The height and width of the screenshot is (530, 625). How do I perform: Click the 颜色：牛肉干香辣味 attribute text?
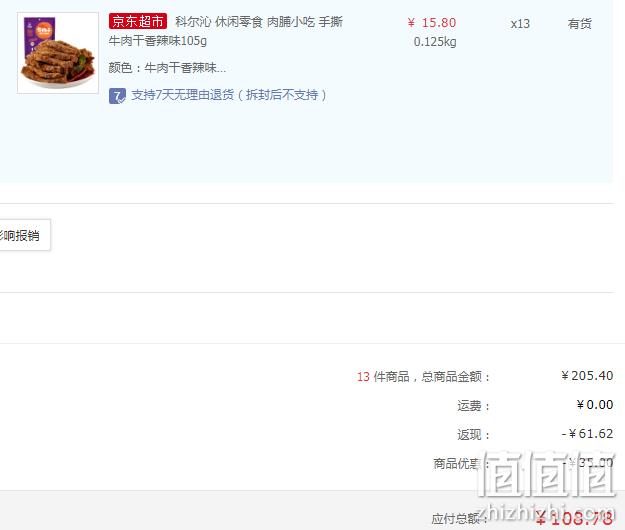coord(167,68)
